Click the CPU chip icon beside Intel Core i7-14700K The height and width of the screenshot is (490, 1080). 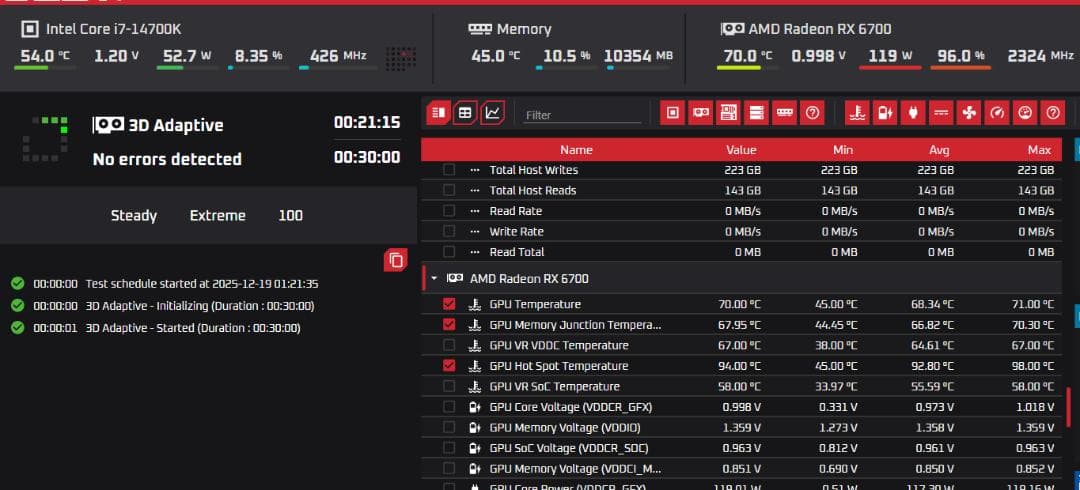[30, 29]
